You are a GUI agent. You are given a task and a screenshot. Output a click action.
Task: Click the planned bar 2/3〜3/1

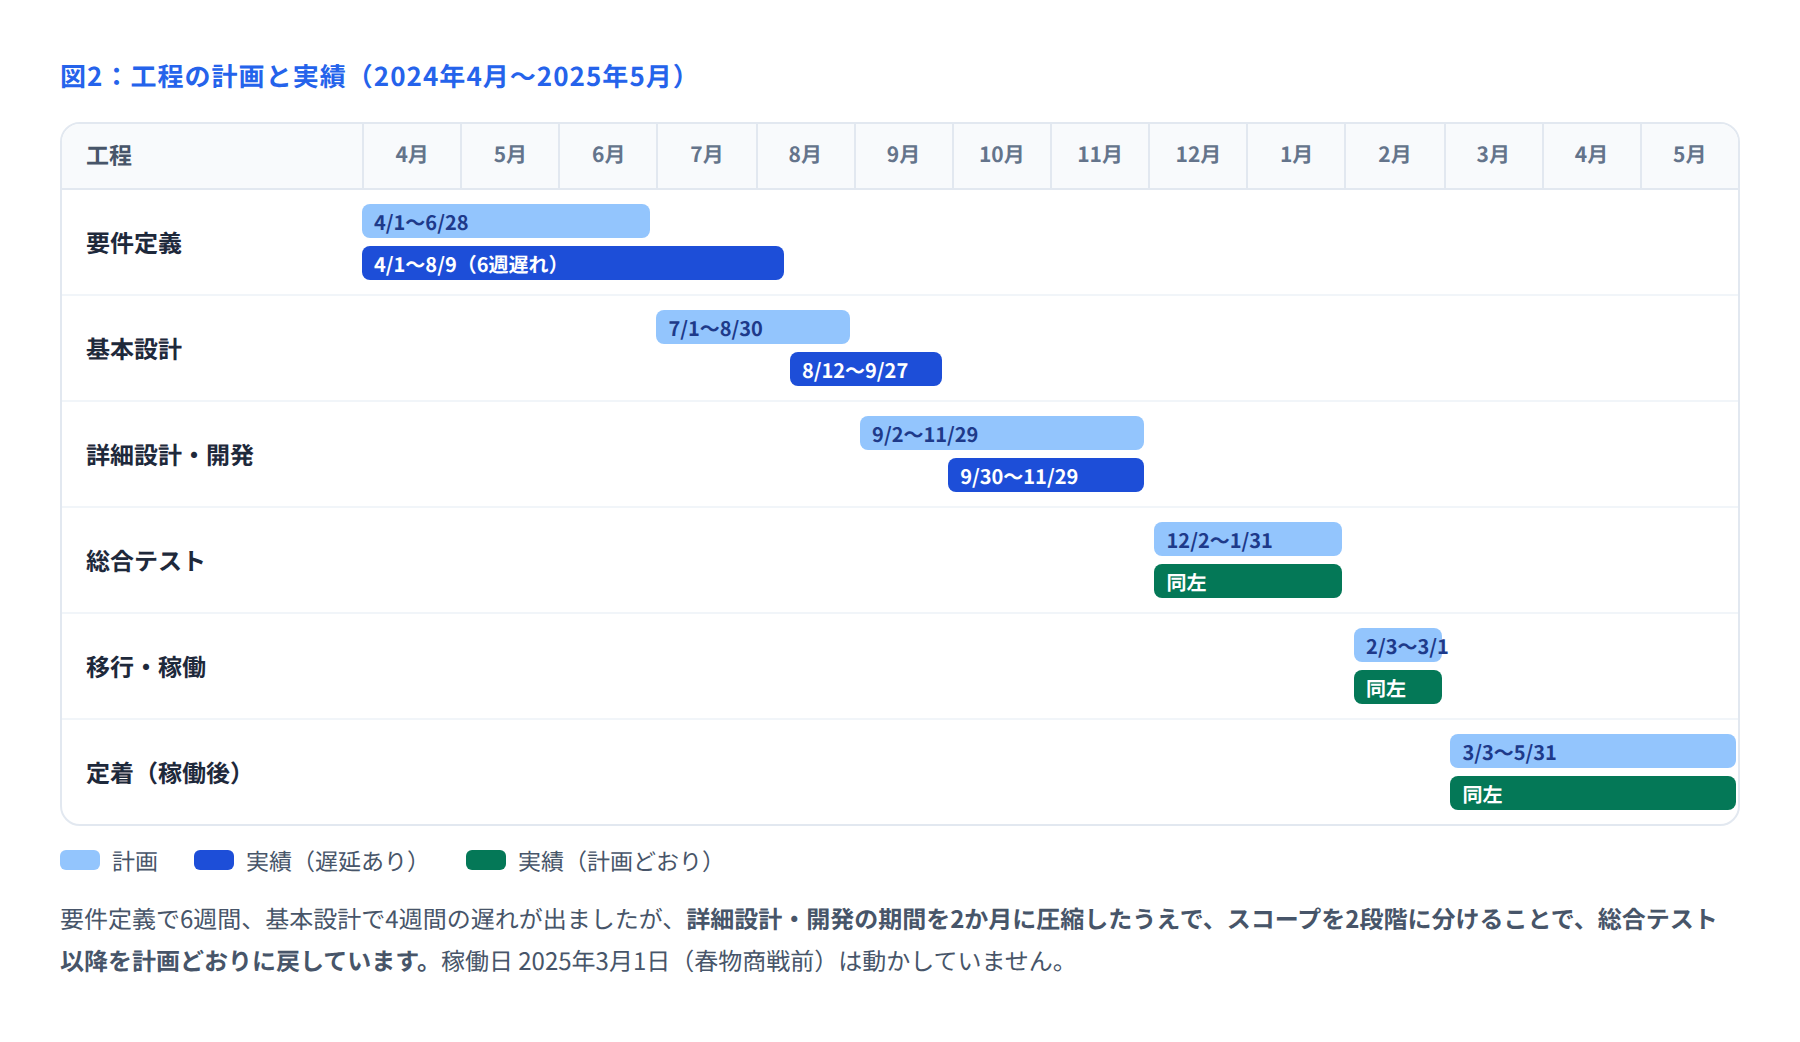1398,645
